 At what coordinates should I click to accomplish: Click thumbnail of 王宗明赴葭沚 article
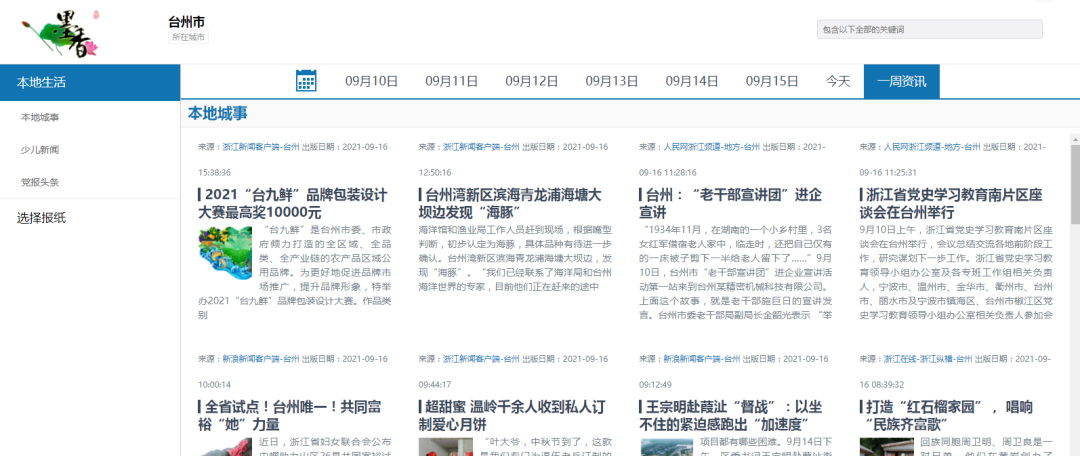pyautogui.click(x=666, y=447)
